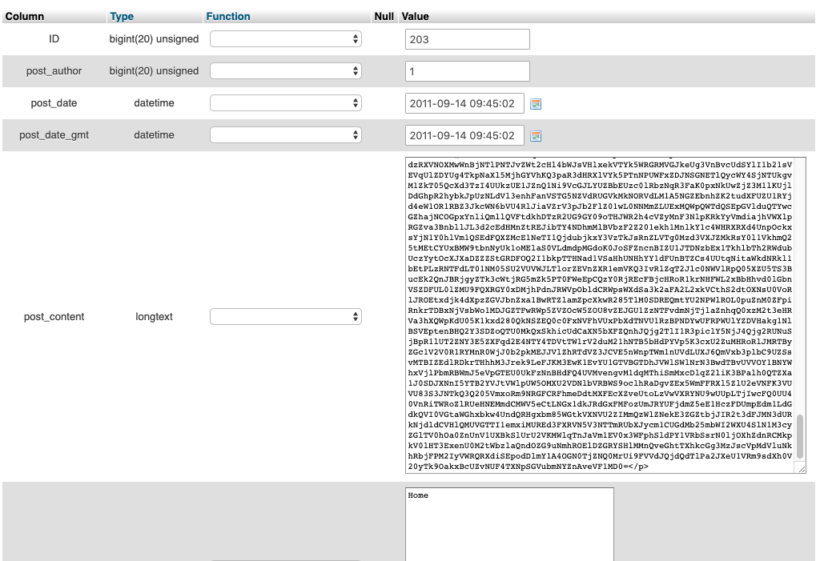The height and width of the screenshot is (561, 820).
Task: Click the Null header text
Action: pyautogui.click(x=384, y=16)
